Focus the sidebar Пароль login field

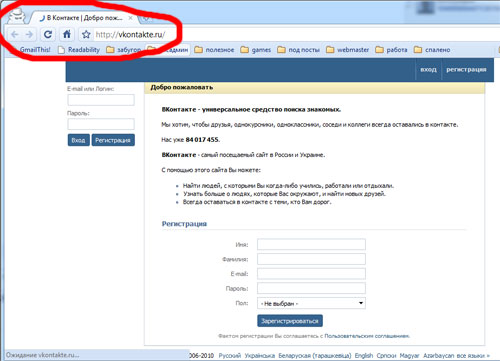pos(101,124)
